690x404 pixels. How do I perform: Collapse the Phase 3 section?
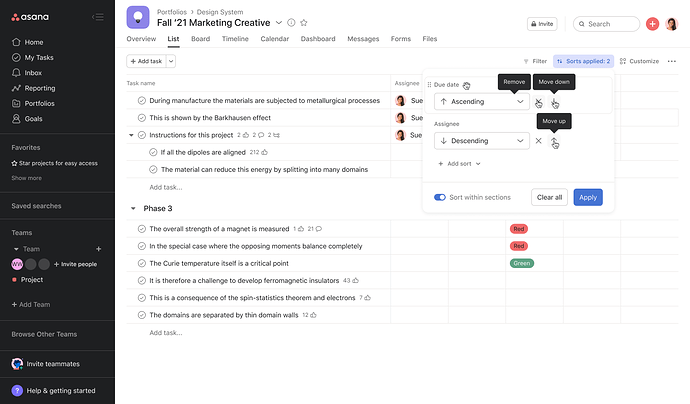point(134,208)
